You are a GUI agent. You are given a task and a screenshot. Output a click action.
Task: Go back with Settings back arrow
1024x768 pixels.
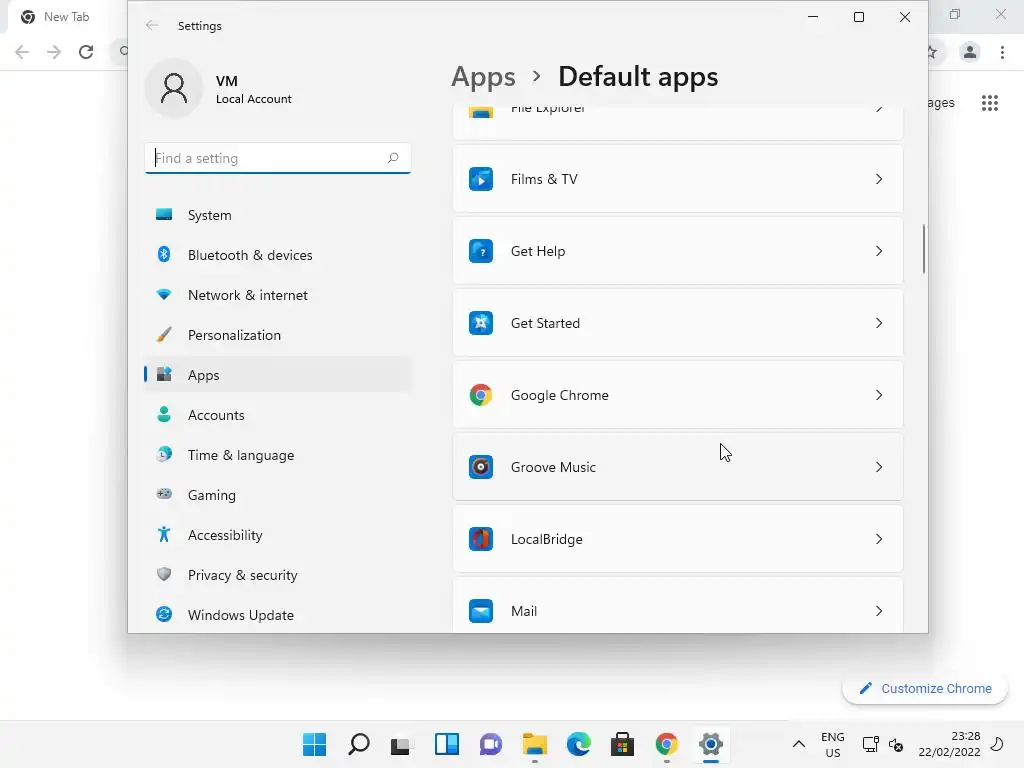[152, 25]
